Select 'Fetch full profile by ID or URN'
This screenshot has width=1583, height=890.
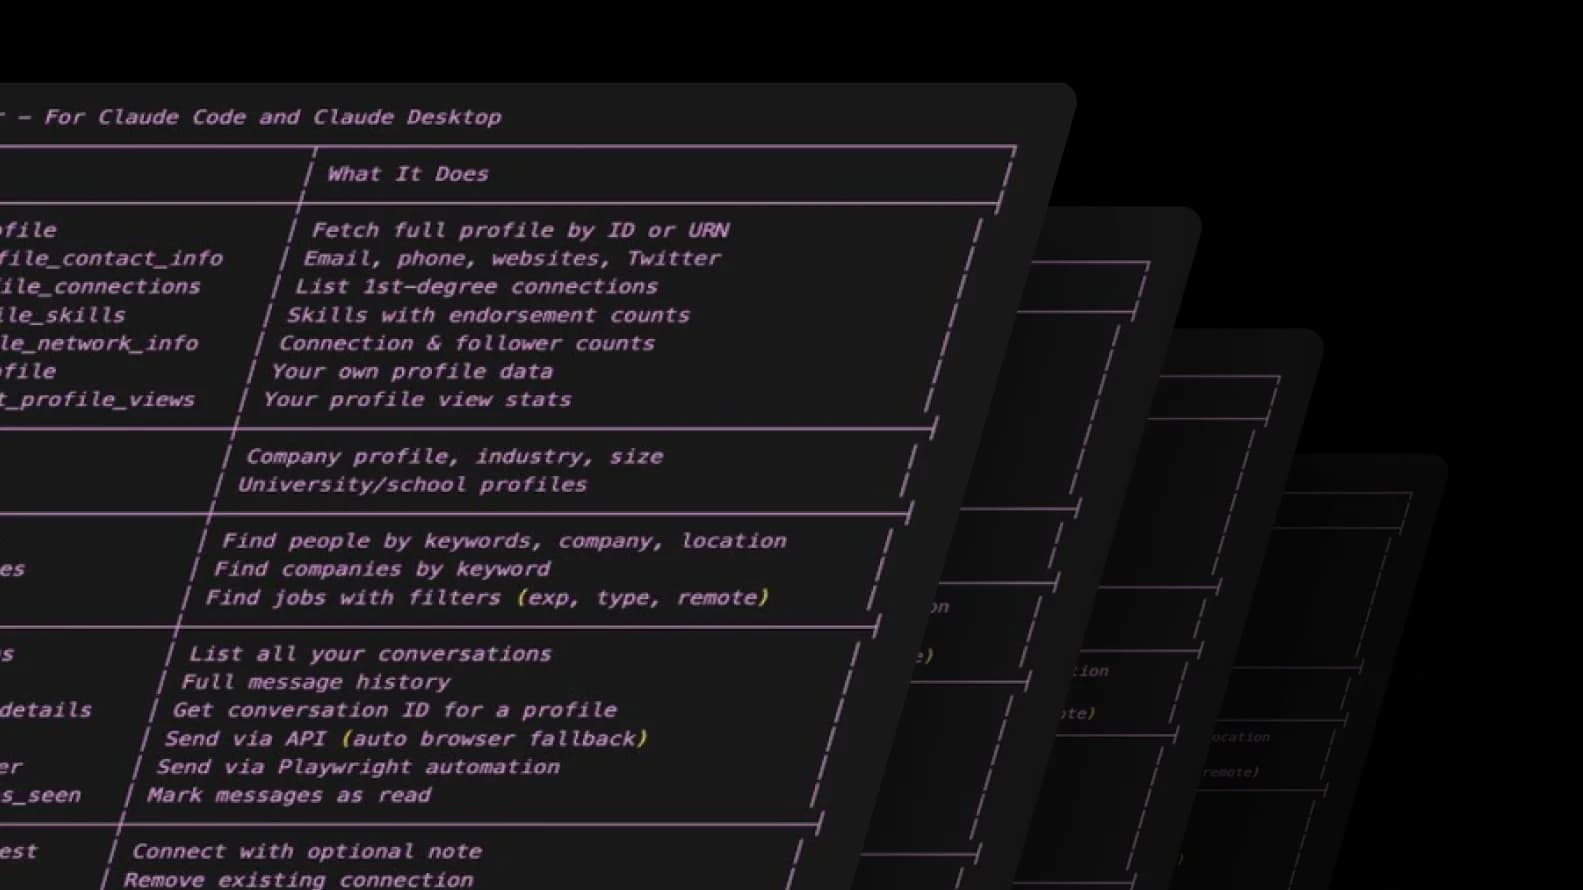click(520, 230)
